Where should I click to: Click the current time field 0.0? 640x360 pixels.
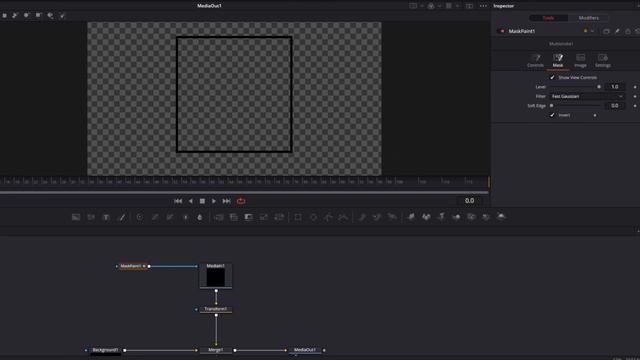click(x=469, y=201)
